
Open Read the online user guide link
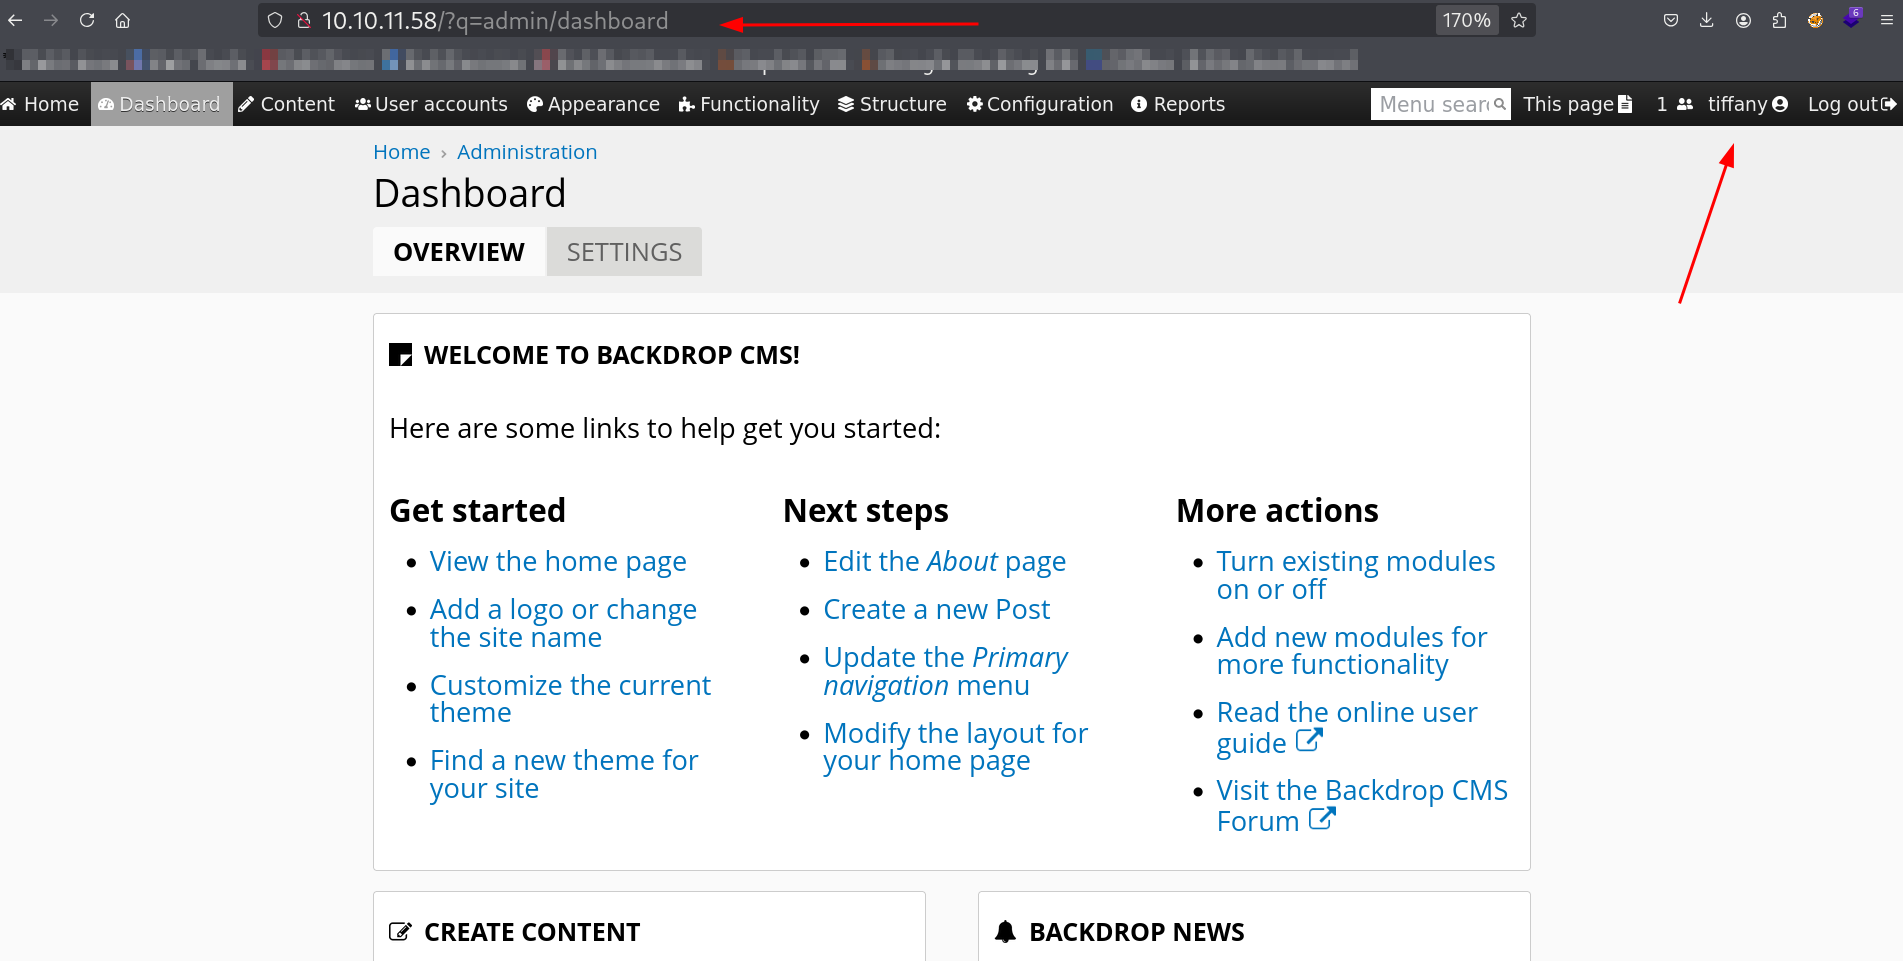pyautogui.click(x=1346, y=727)
